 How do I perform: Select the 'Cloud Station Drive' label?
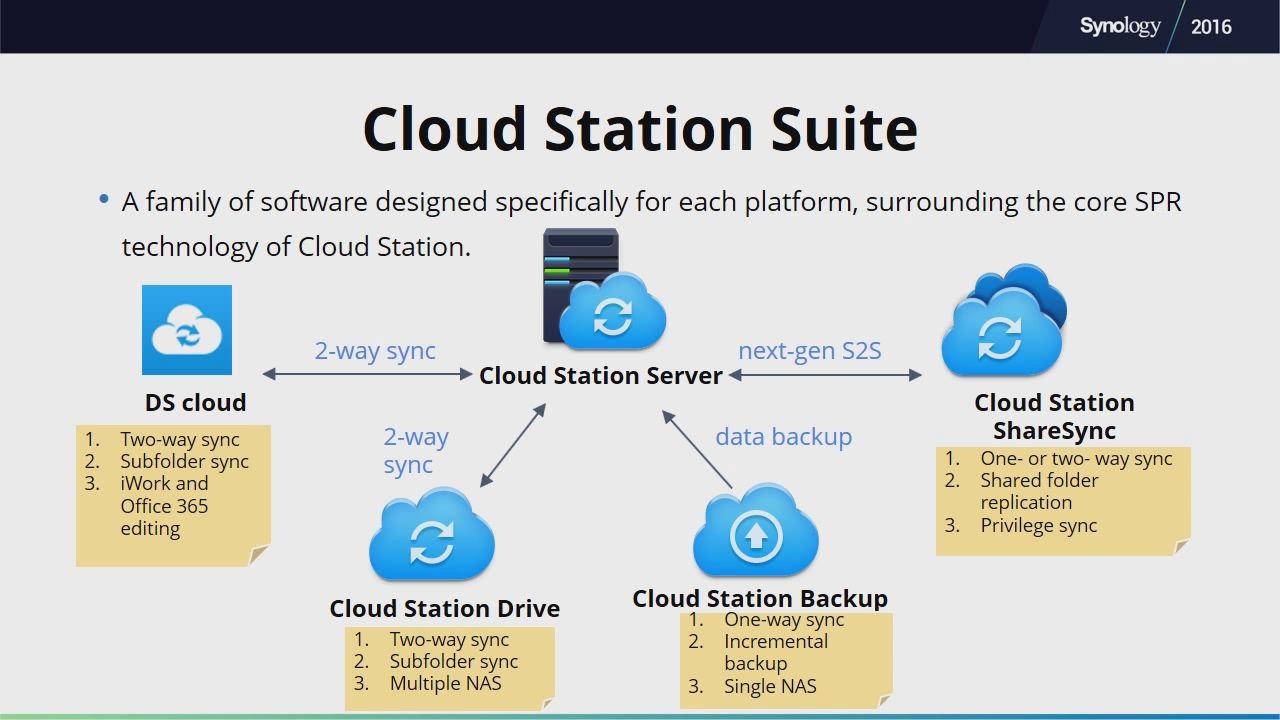pyautogui.click(x=445, y=608)
